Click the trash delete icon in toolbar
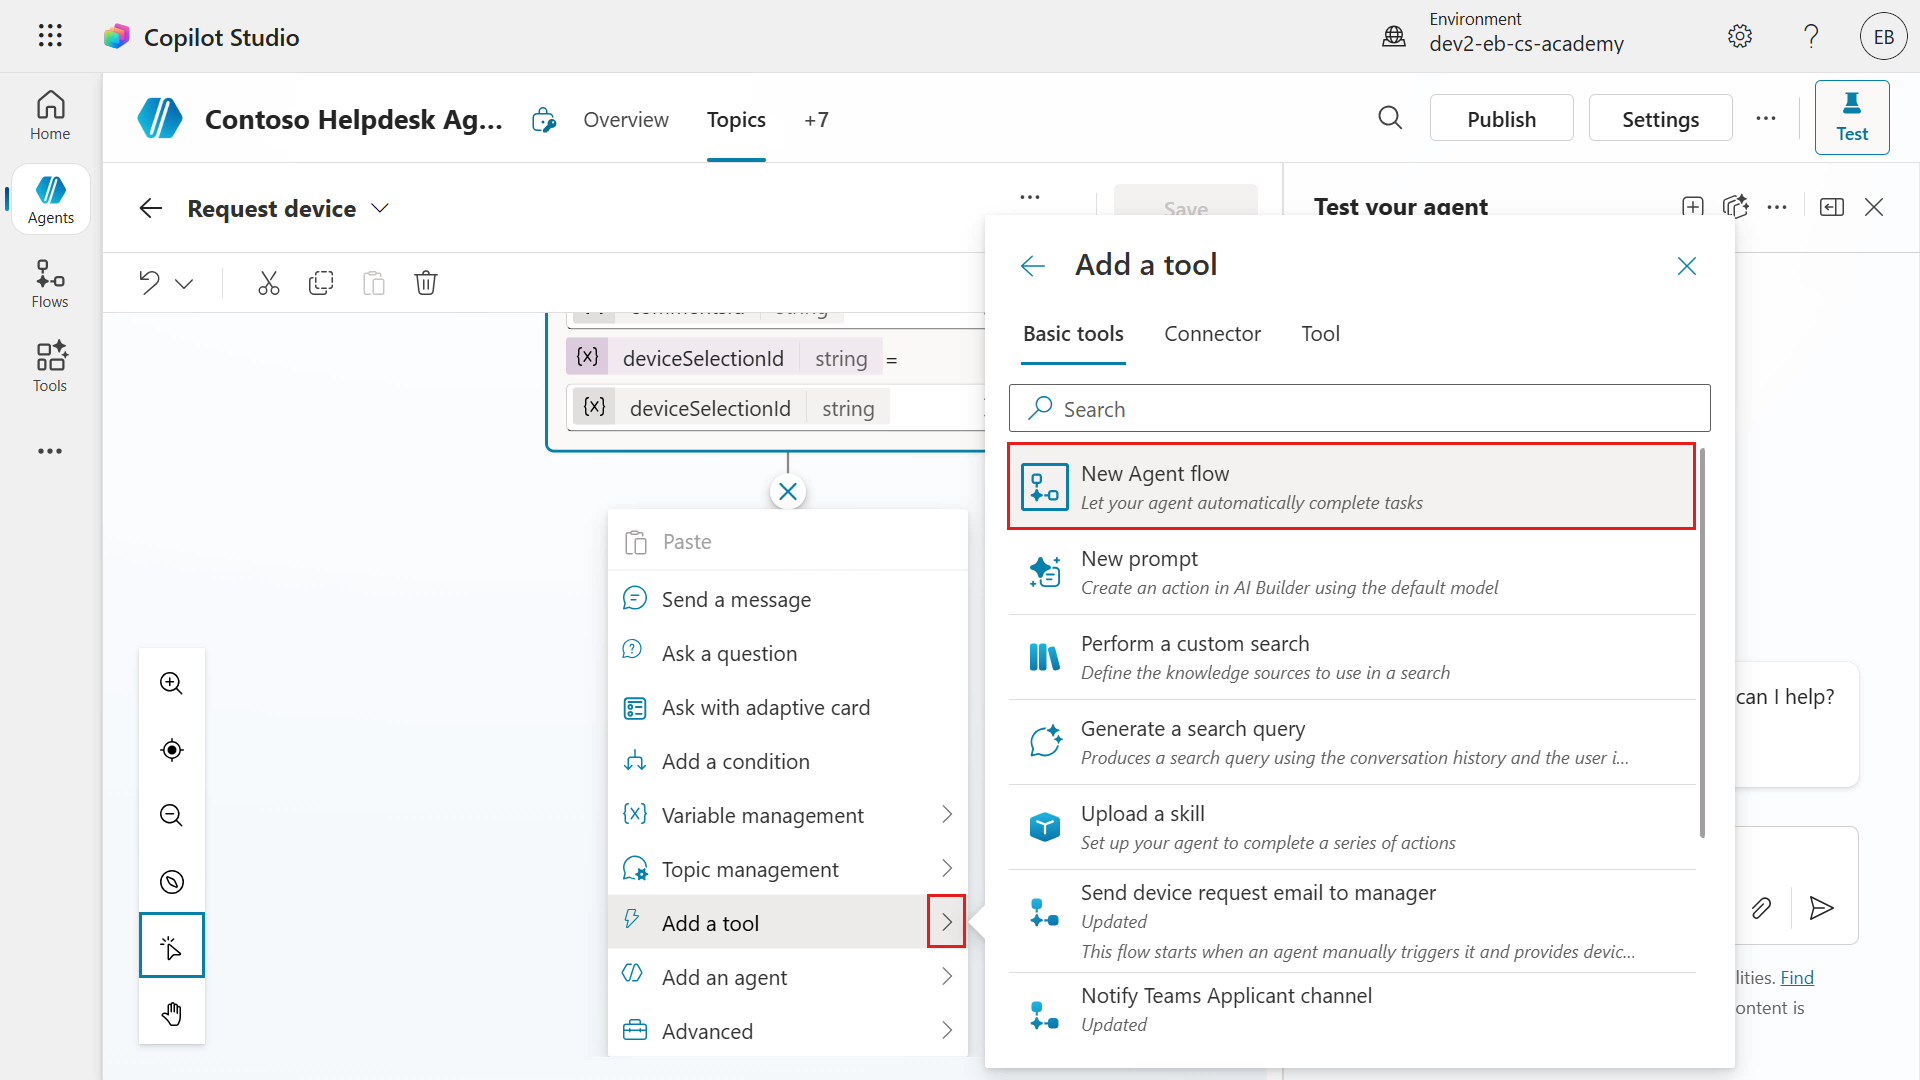This screenshot has width=1920, height=1080. [426, 283]
